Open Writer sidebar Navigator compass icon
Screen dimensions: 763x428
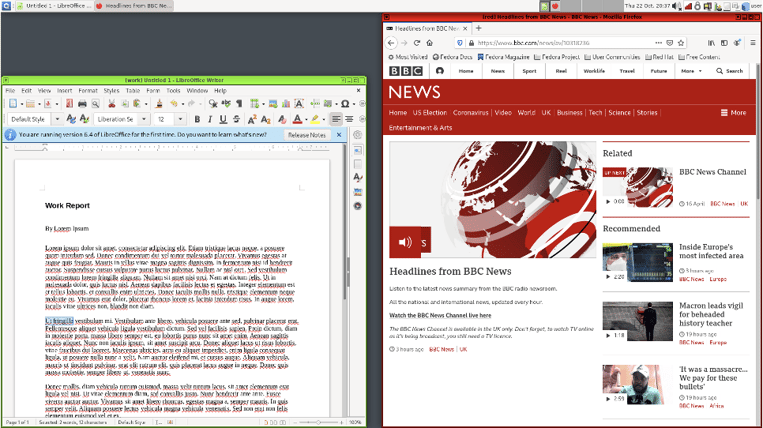pos(358,206)
